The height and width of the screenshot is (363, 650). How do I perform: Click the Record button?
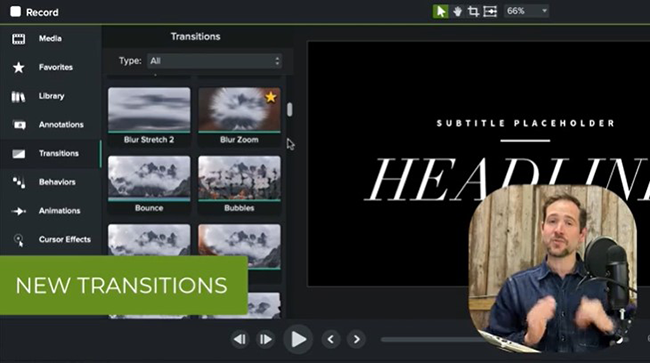click(34, 12)
